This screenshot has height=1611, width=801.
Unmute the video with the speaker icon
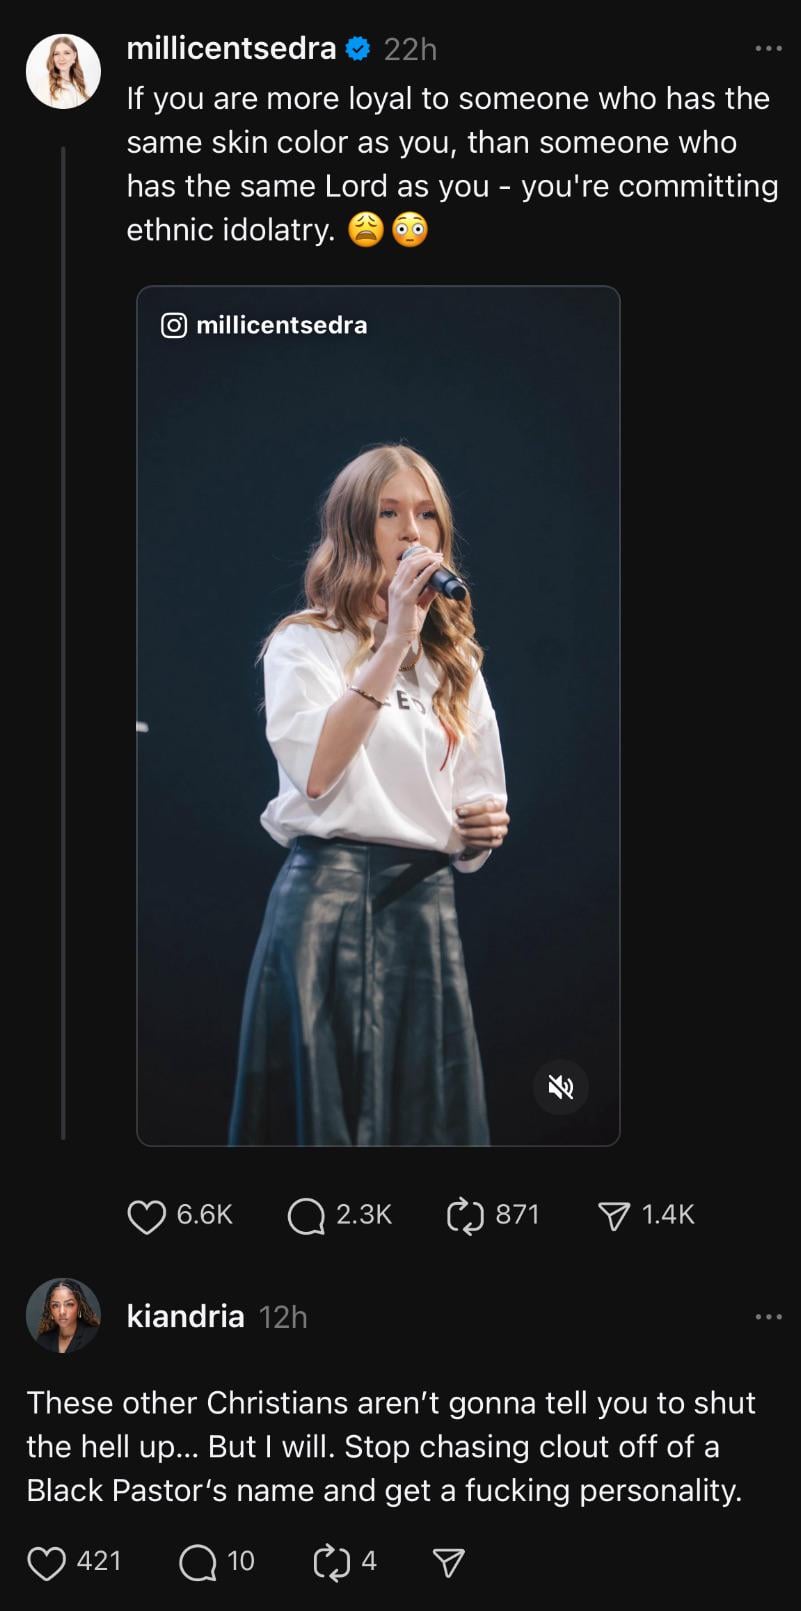[561, 1087]
